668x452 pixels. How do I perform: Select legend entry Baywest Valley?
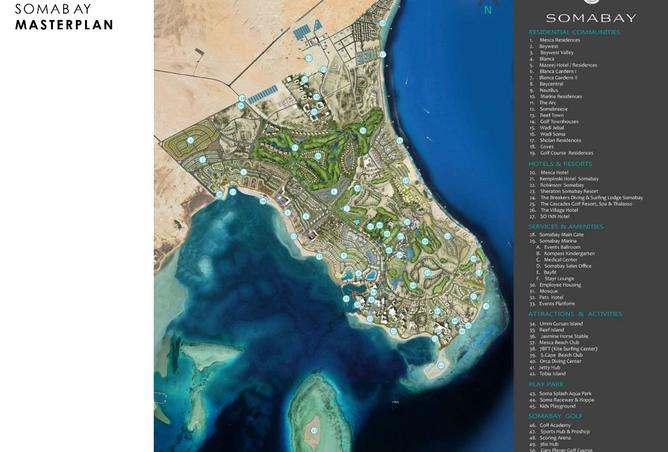point(552,52)
